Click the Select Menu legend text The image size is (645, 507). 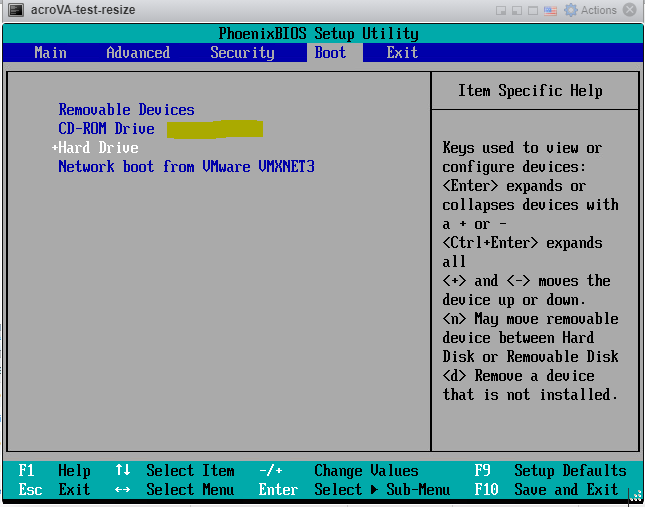[x=190, y=489]
